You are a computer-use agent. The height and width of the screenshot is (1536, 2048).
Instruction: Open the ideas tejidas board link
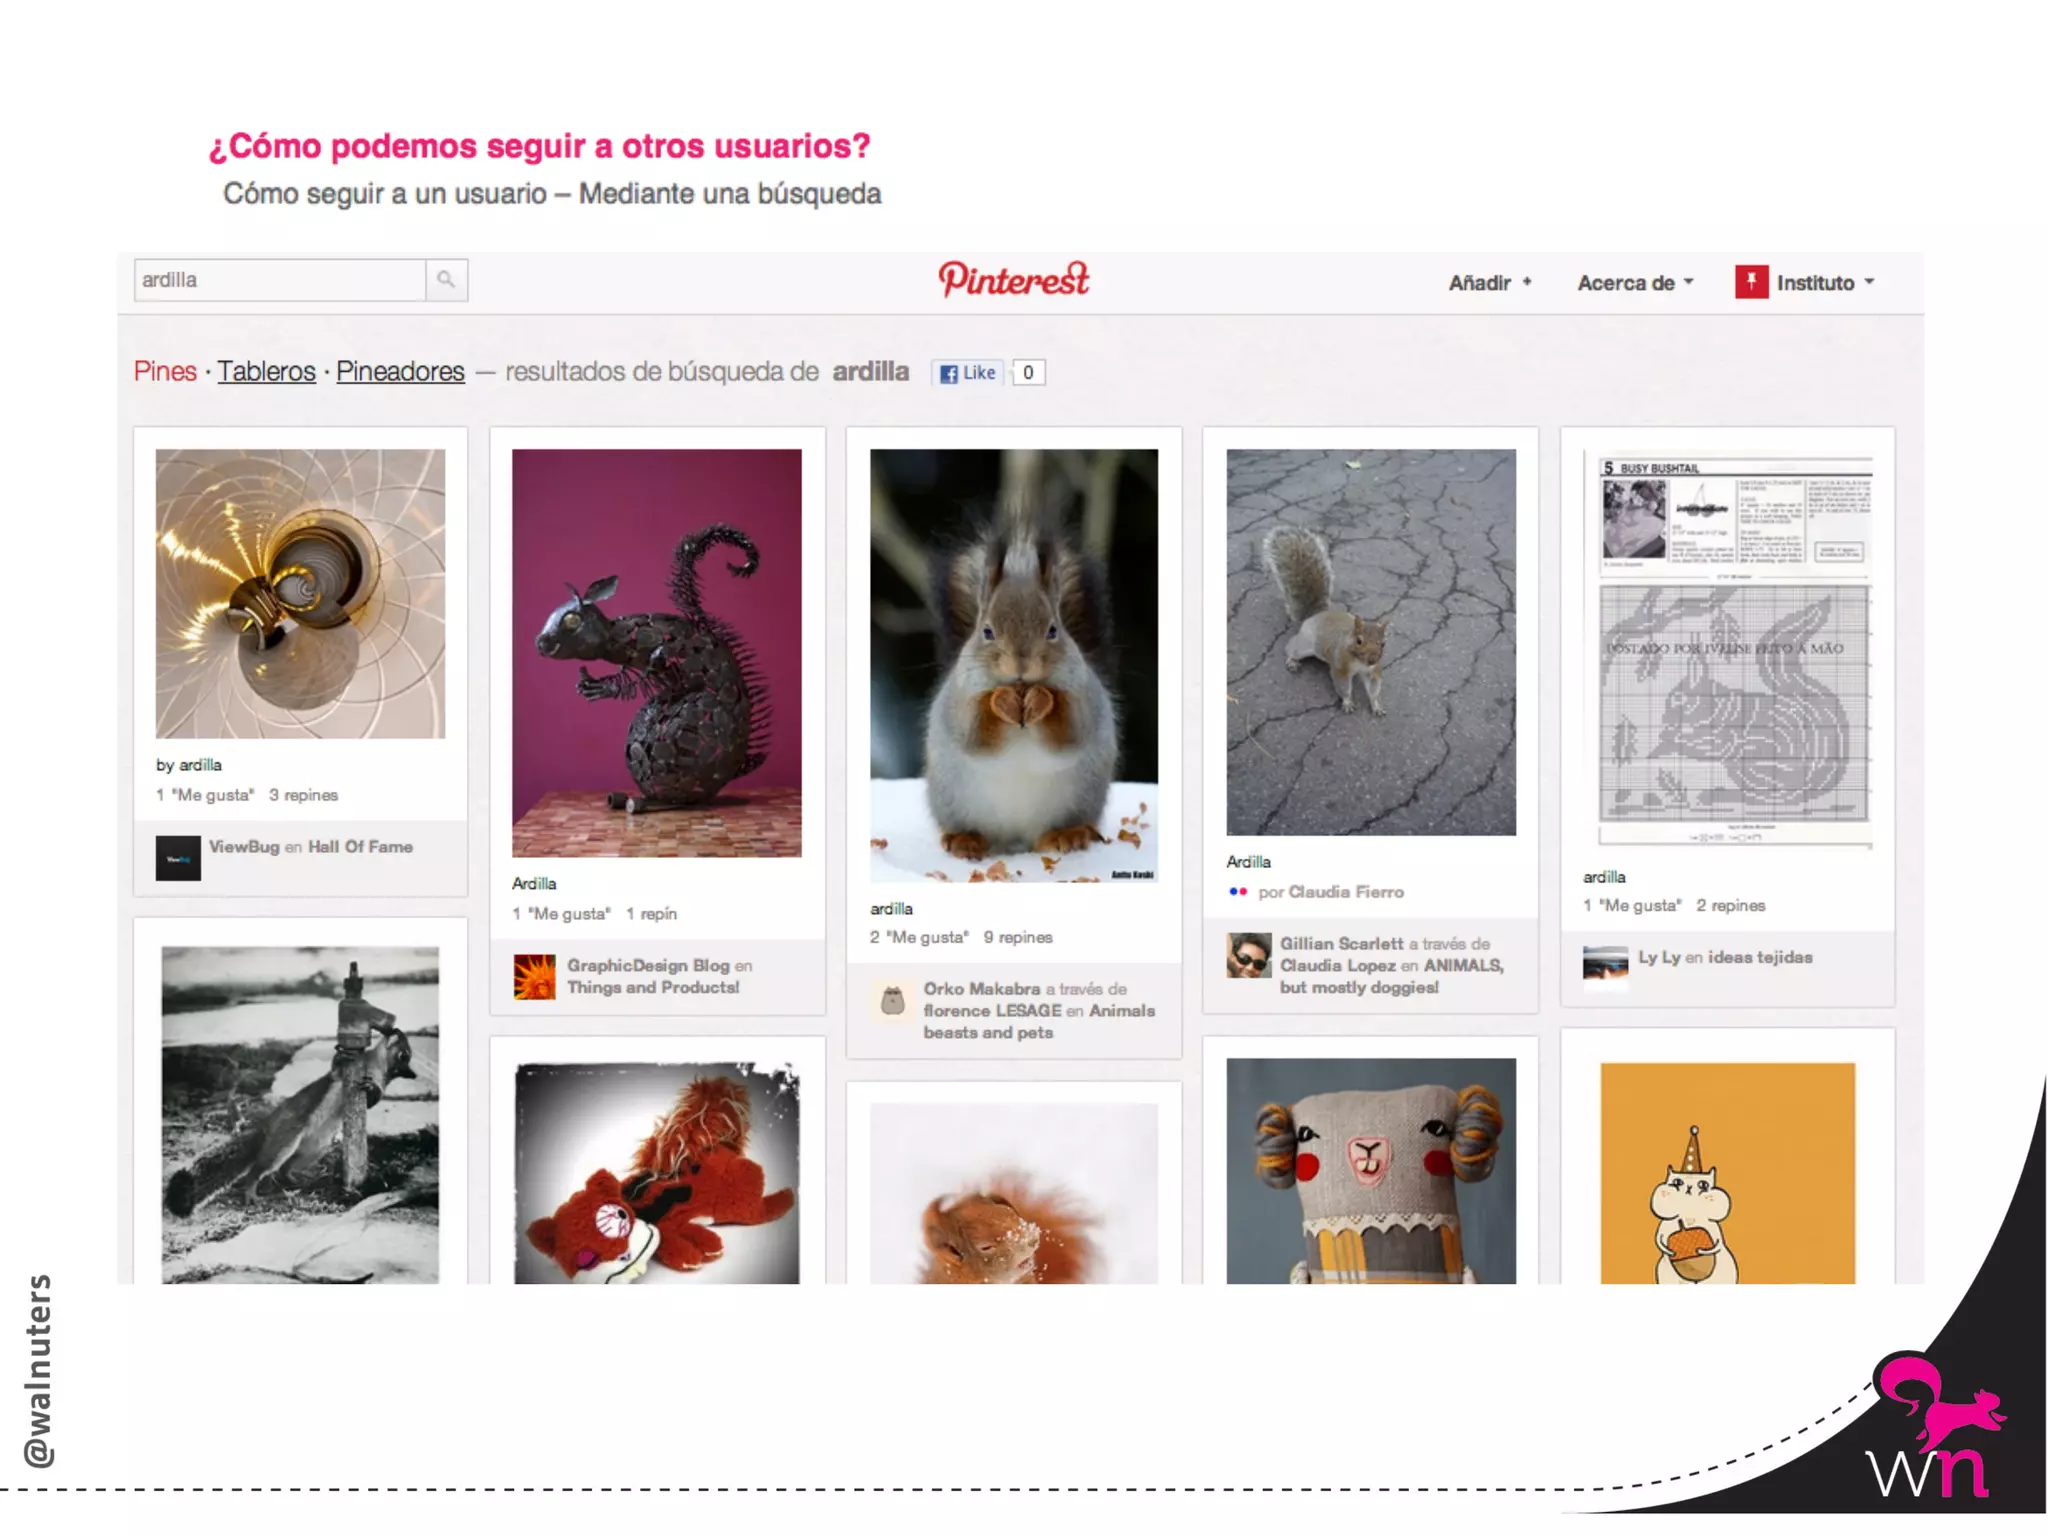(x=1760, y=957)
